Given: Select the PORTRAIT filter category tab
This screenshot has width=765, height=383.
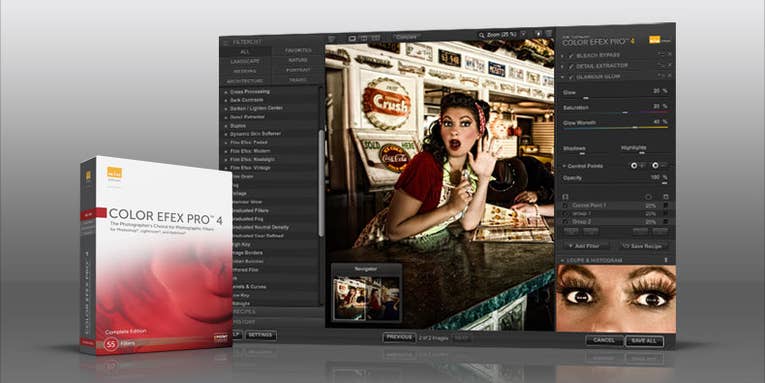Looking at the screenshot, I should pos(298,70).
